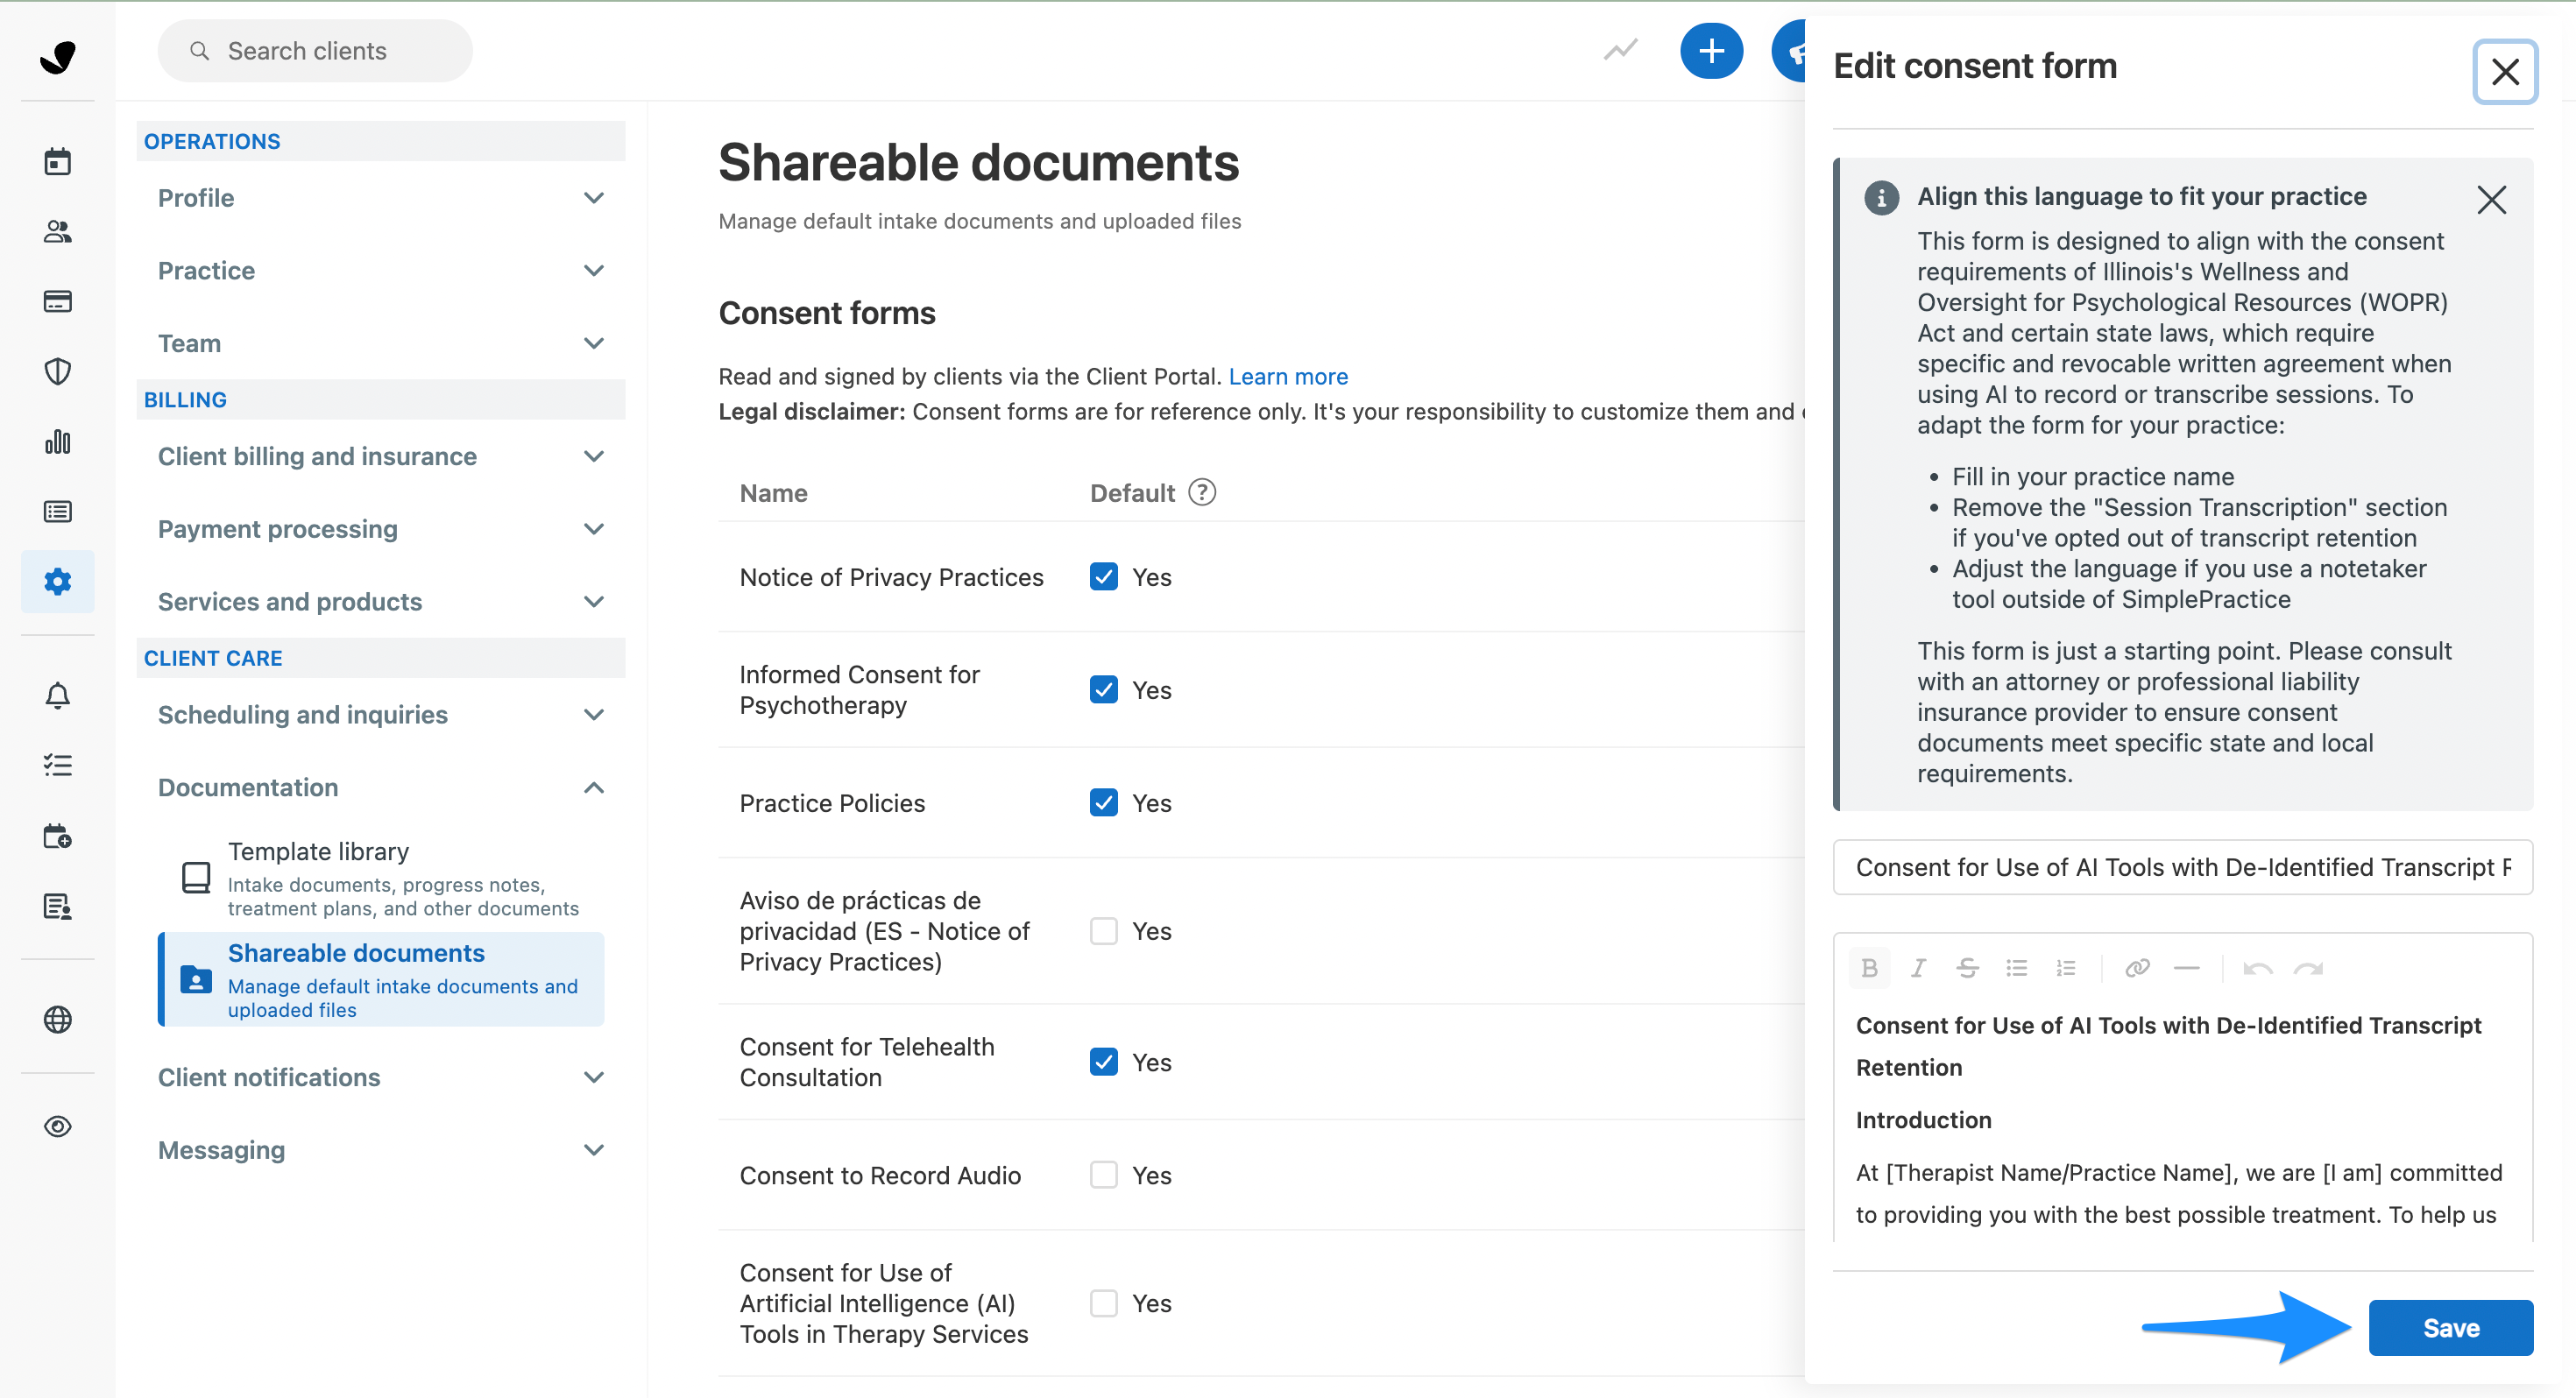This screenshot has width=2576, height=1398.
Task: Uncheck Practice Policies default checkbox
Action: tap(1103, 802)
